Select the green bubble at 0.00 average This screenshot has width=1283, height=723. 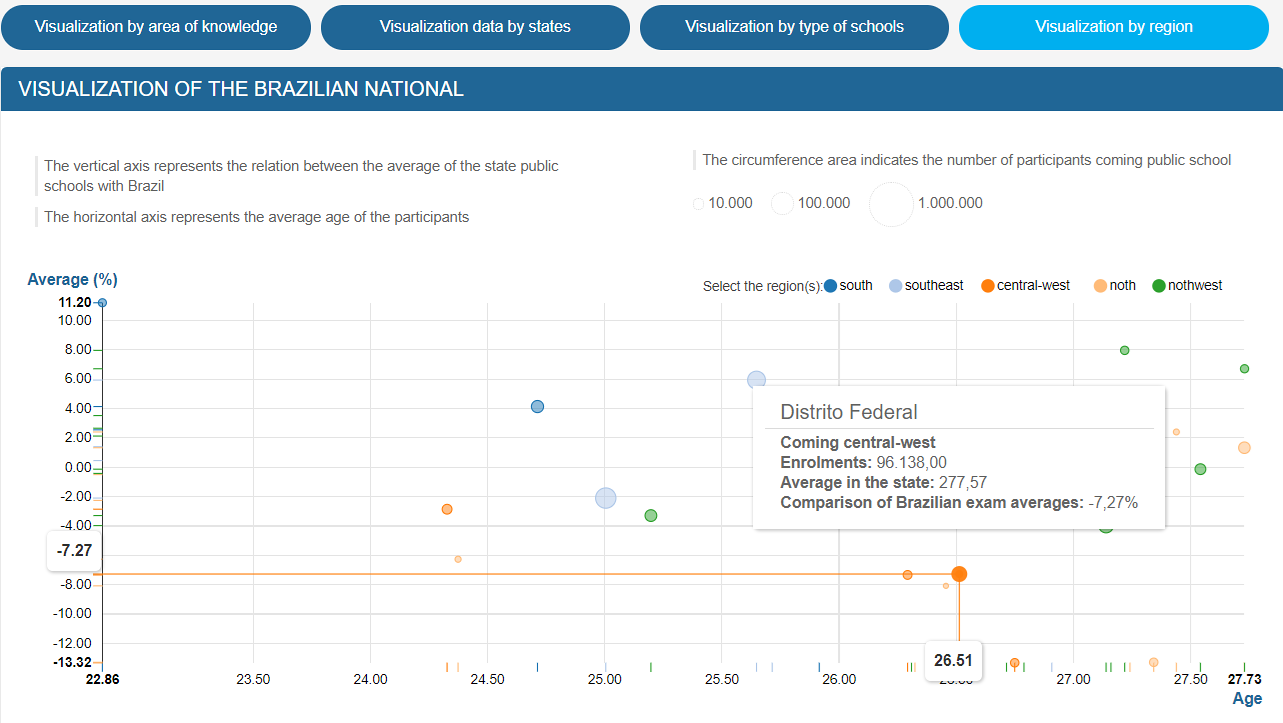click(x=1200, y=469)
